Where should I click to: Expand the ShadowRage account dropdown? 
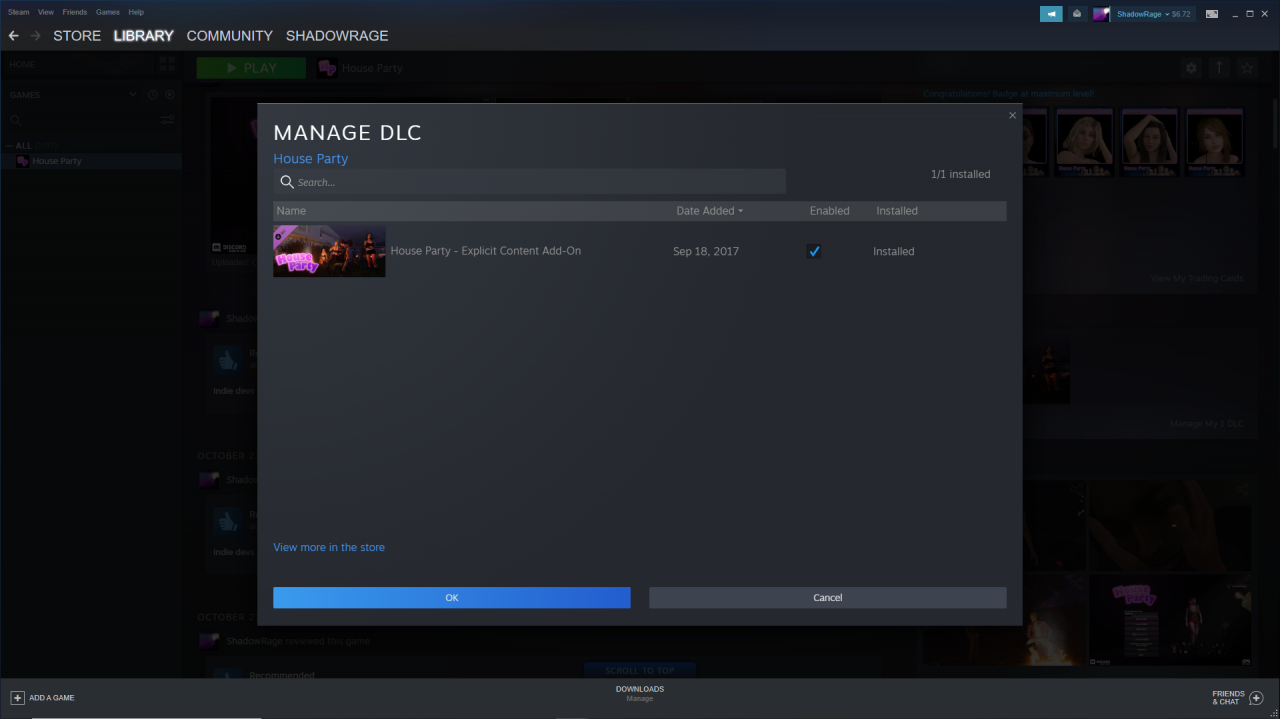coord(1166,14)
